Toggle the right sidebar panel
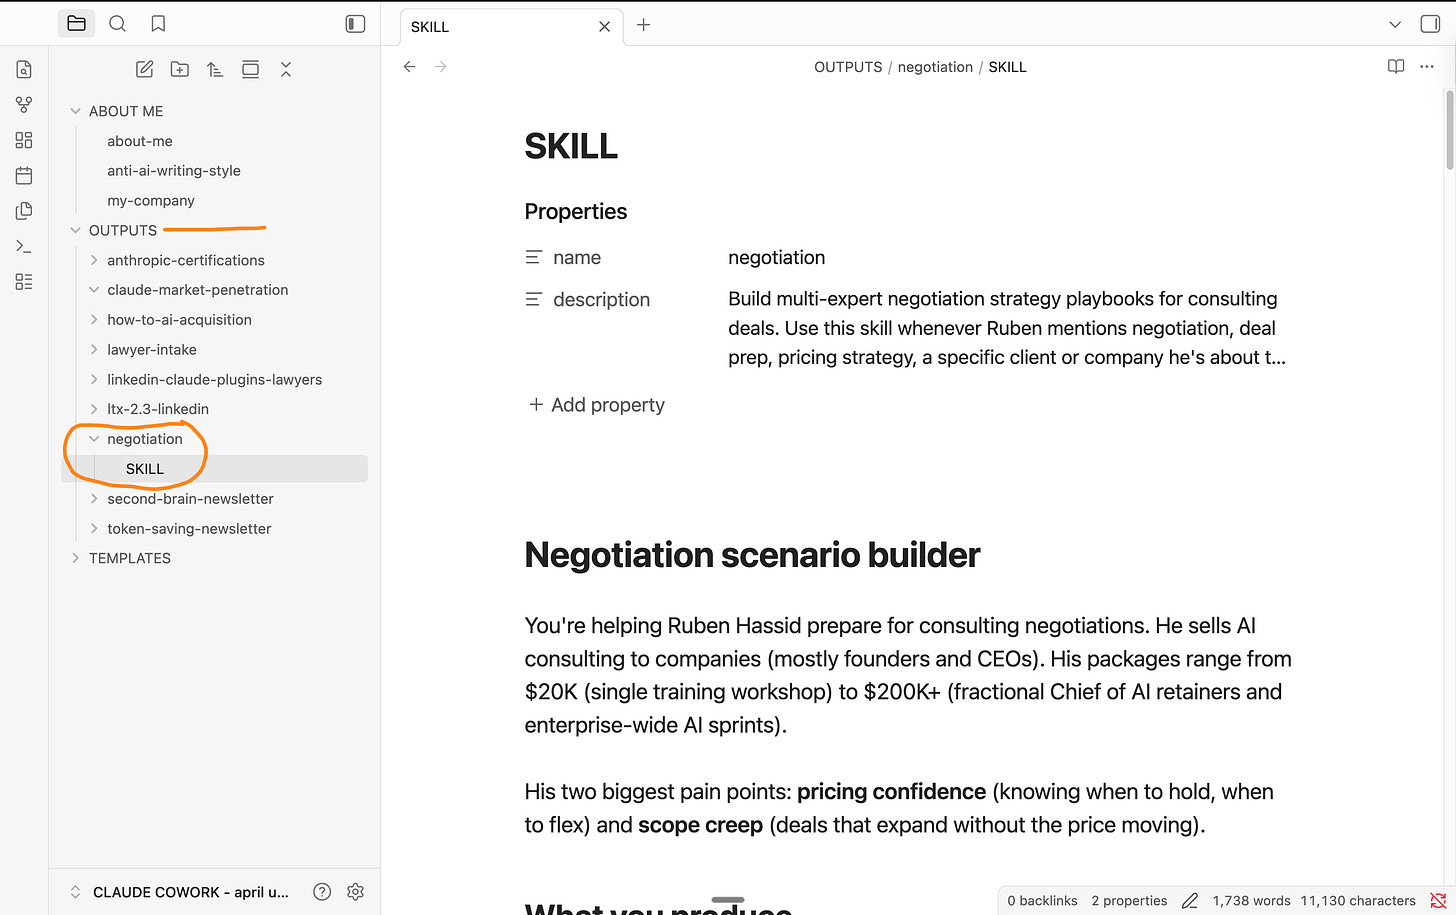This screenshot has height=915, width=1456. pos(1430,24)
